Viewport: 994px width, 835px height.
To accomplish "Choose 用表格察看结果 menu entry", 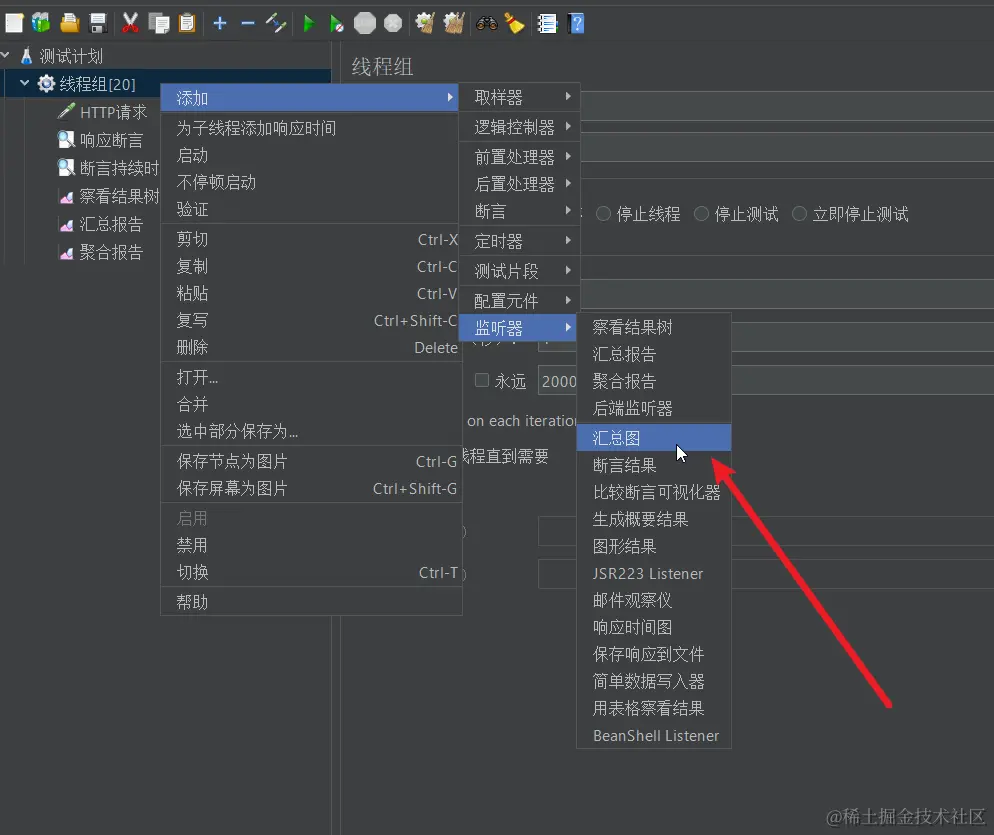I will [654, 708].
